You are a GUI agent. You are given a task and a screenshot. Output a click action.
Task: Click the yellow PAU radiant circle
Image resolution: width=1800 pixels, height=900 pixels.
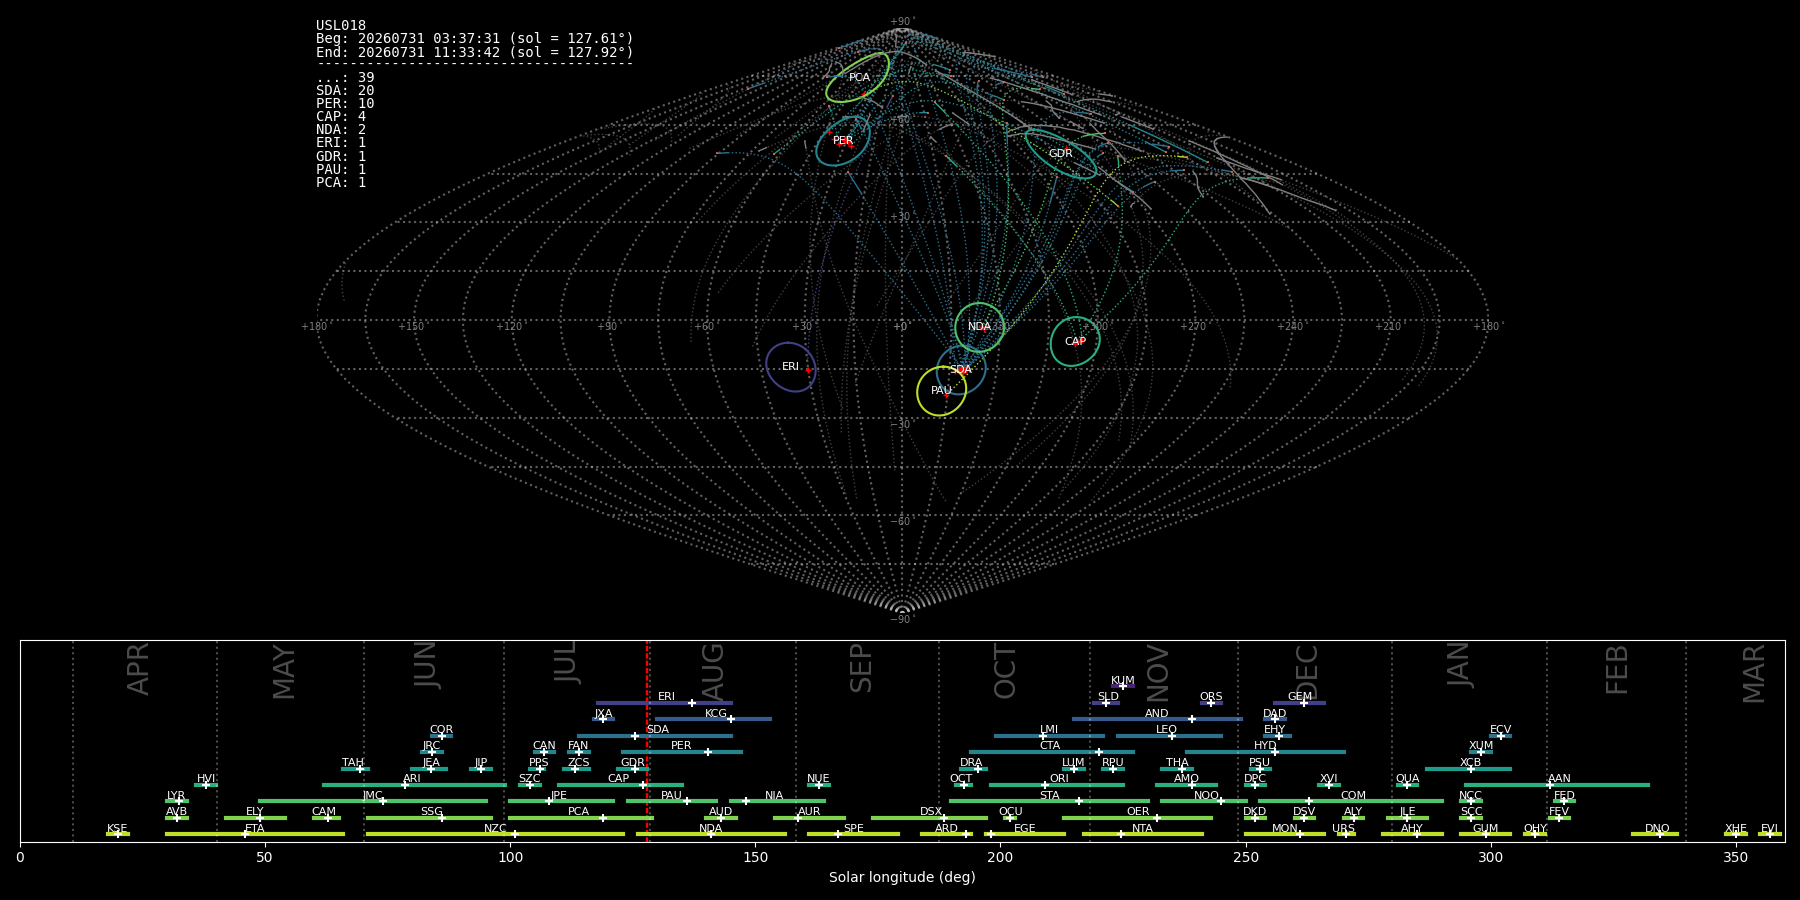click(941, 391)
